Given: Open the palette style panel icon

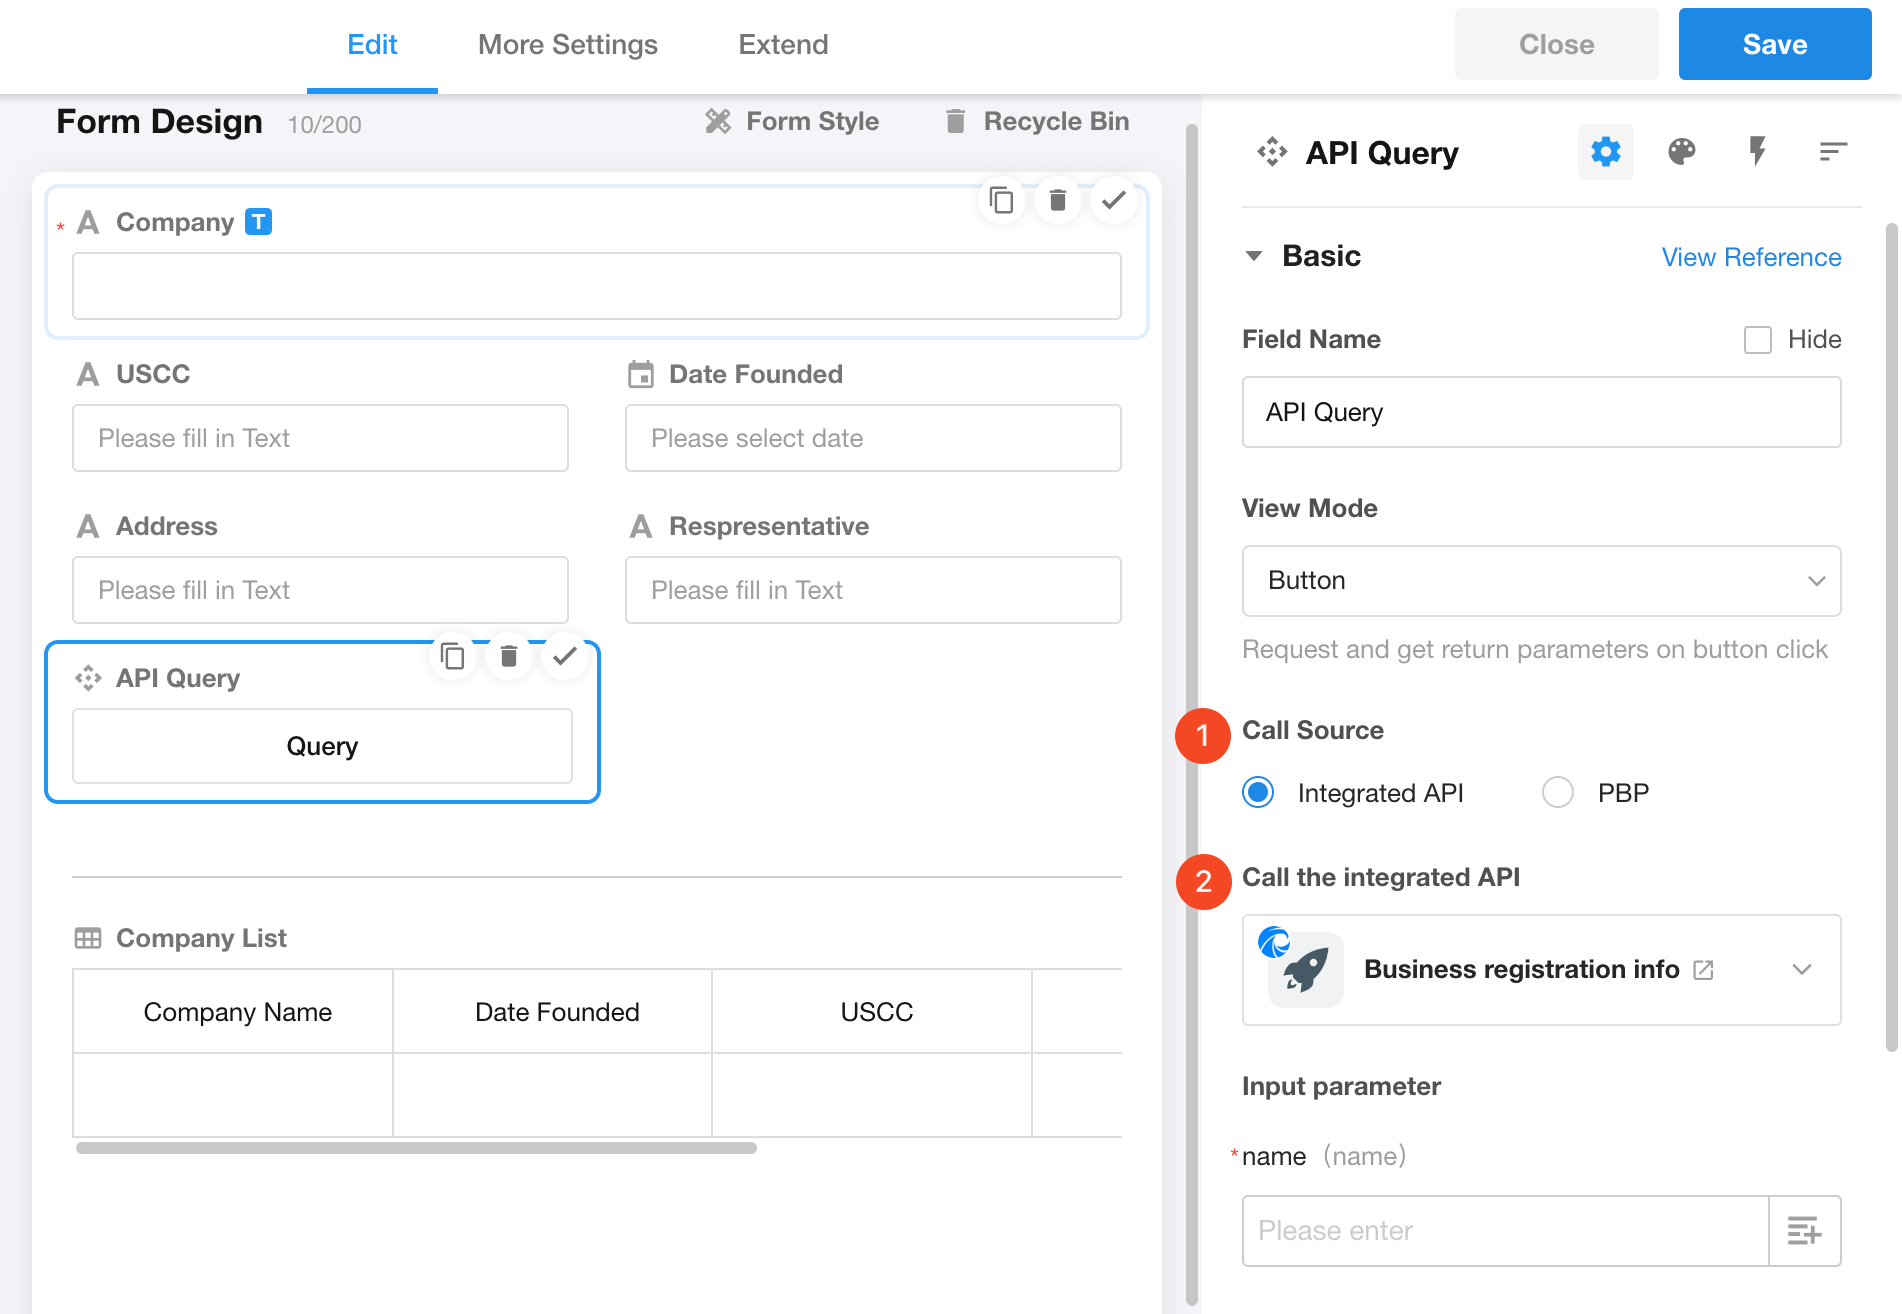Looking at the screenshot, I should [x=1681, y=152].
